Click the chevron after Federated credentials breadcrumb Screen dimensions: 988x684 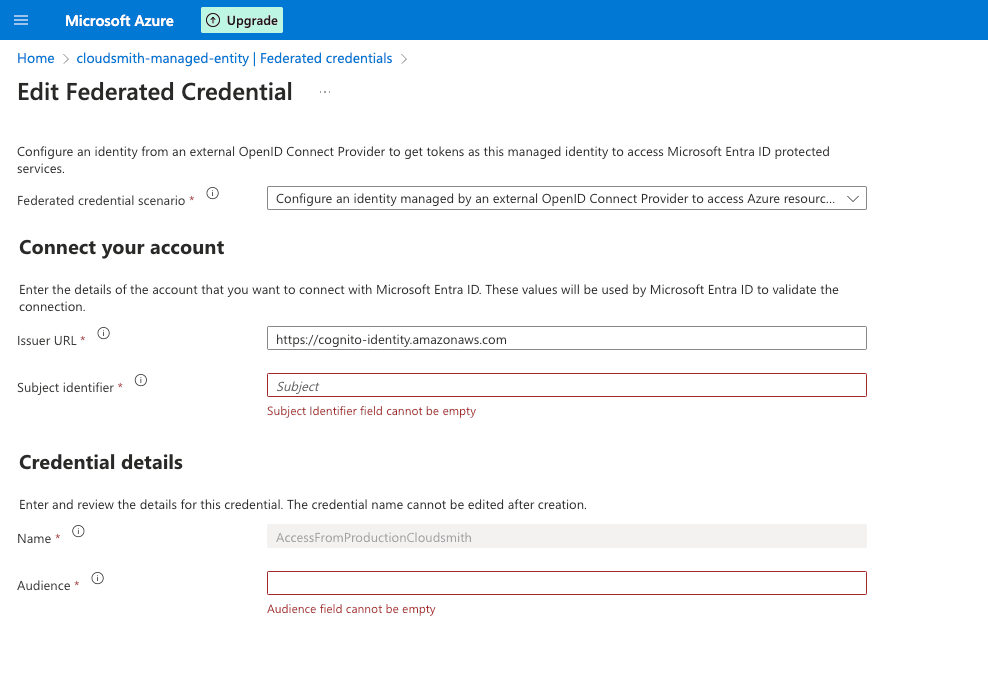[404, 59]
